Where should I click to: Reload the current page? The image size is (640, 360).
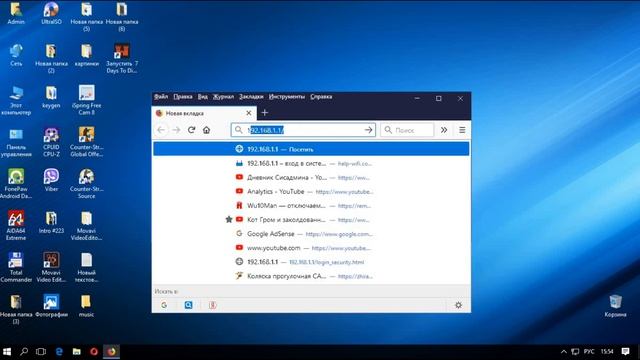191,130
